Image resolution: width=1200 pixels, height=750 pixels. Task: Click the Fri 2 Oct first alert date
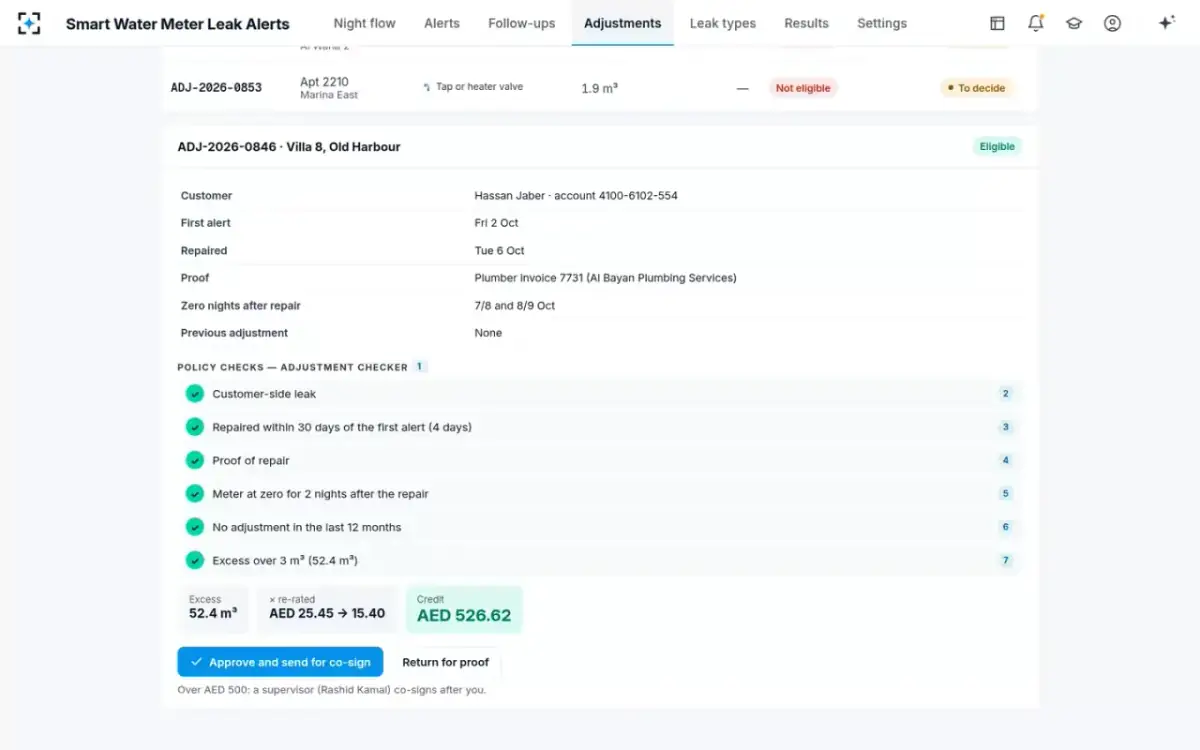click(x=496, y=223)
